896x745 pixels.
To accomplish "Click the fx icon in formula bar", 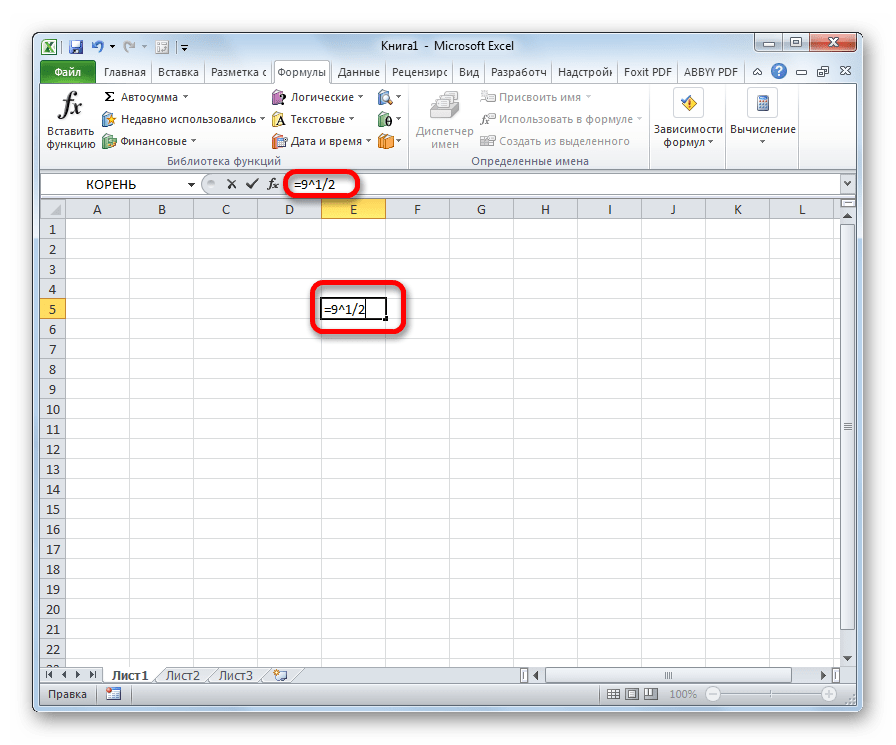I will [x=272, y=184].
